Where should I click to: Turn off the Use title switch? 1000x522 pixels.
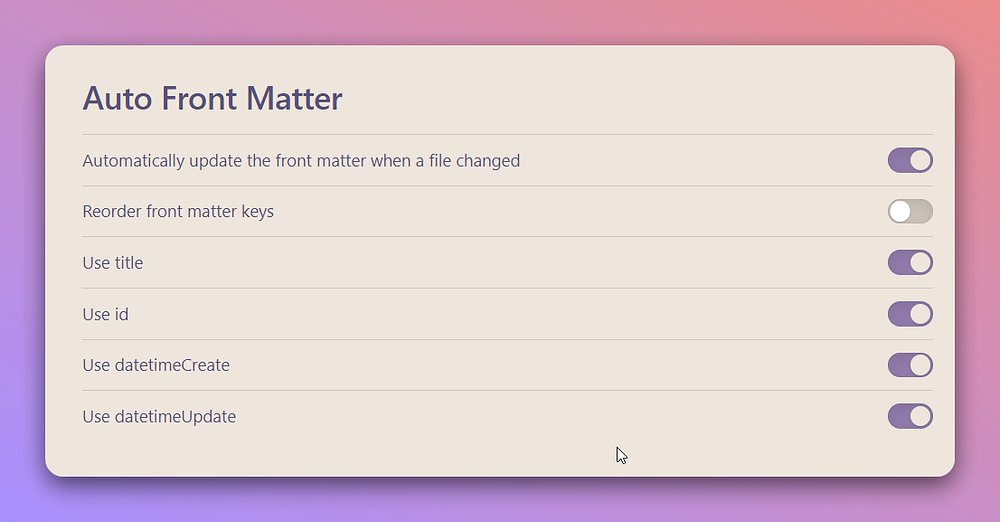point(910,262)
